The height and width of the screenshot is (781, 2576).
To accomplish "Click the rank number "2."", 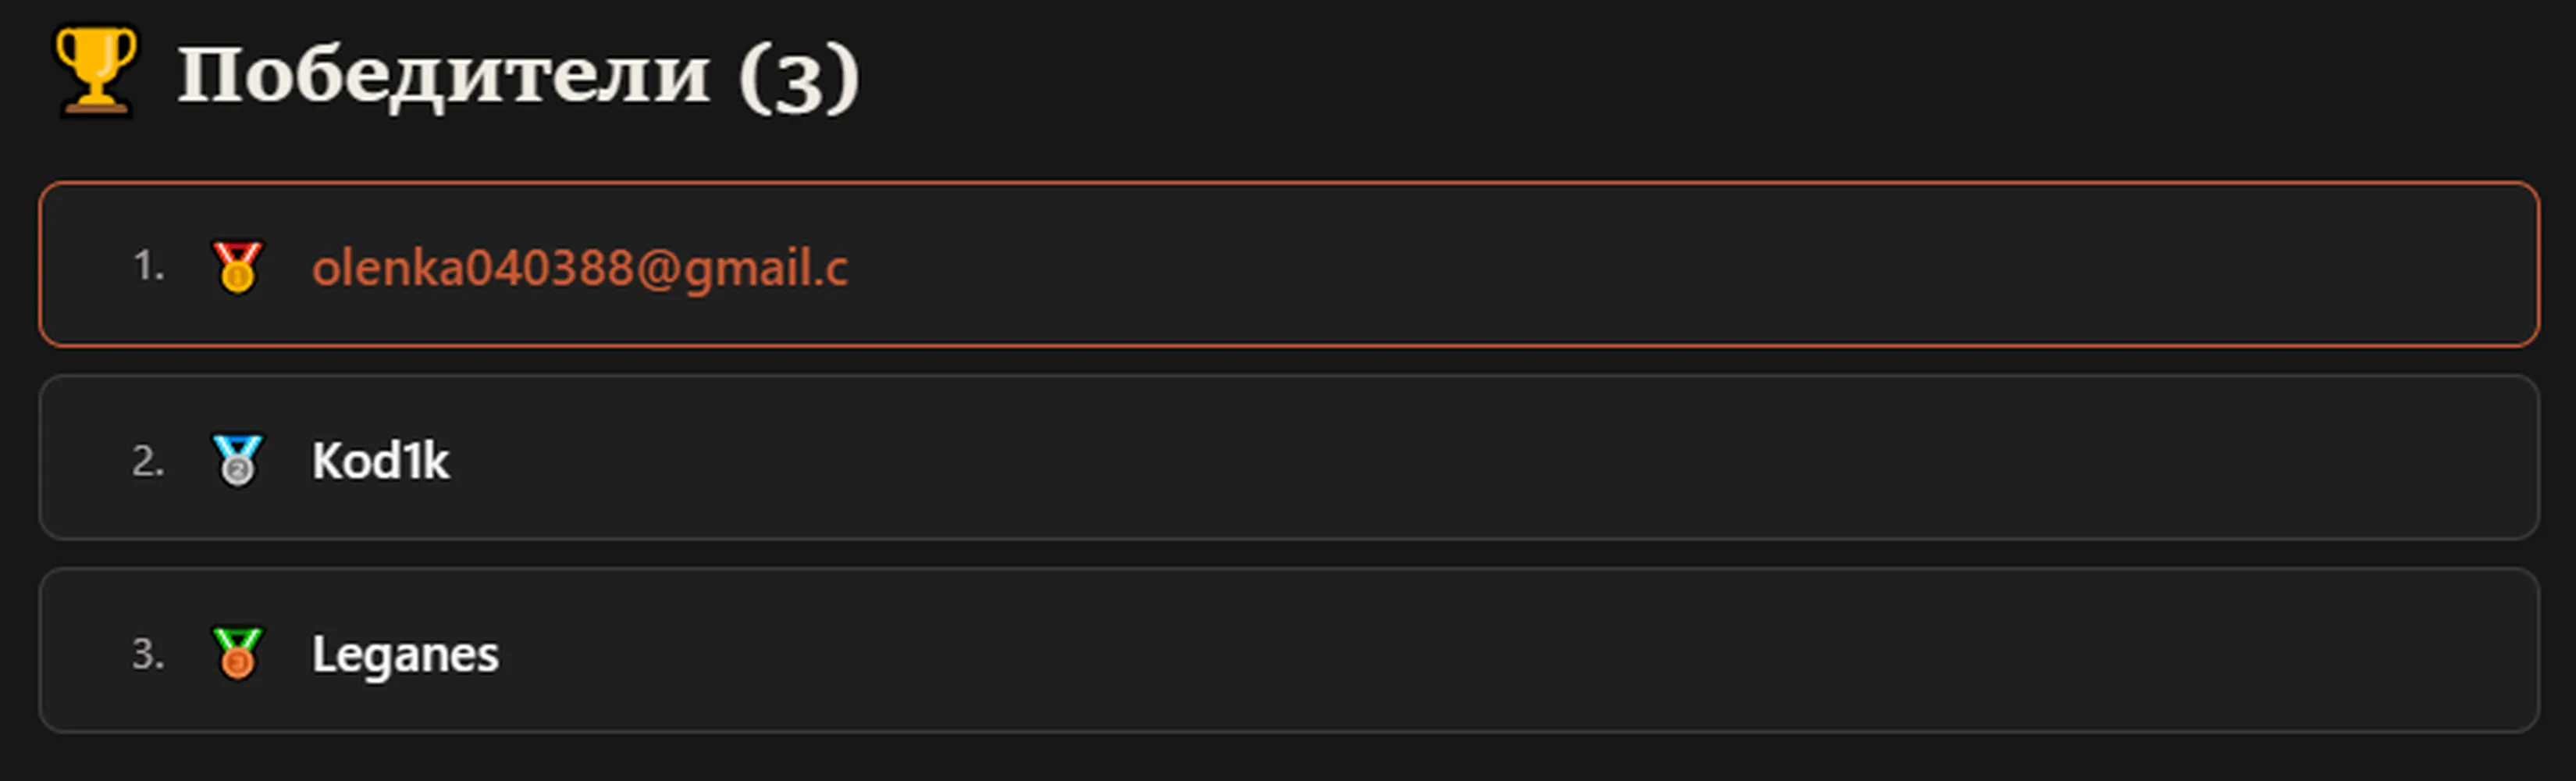I will point(149,461).
